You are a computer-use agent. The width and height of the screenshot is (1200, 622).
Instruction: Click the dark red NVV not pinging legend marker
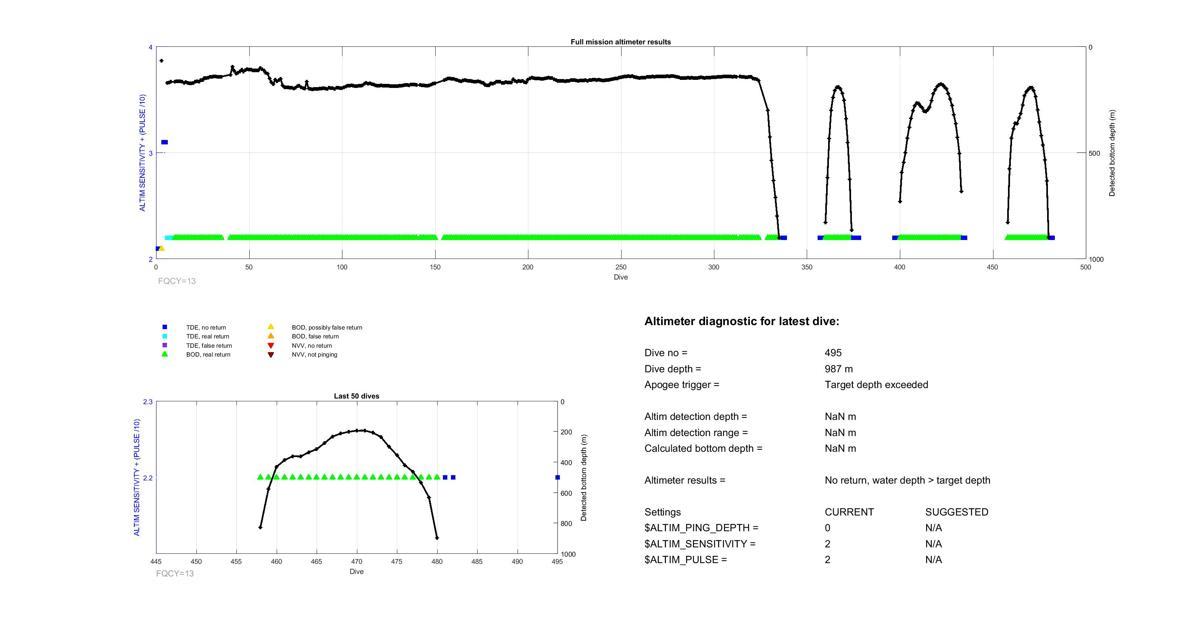[x=270, y=354]
